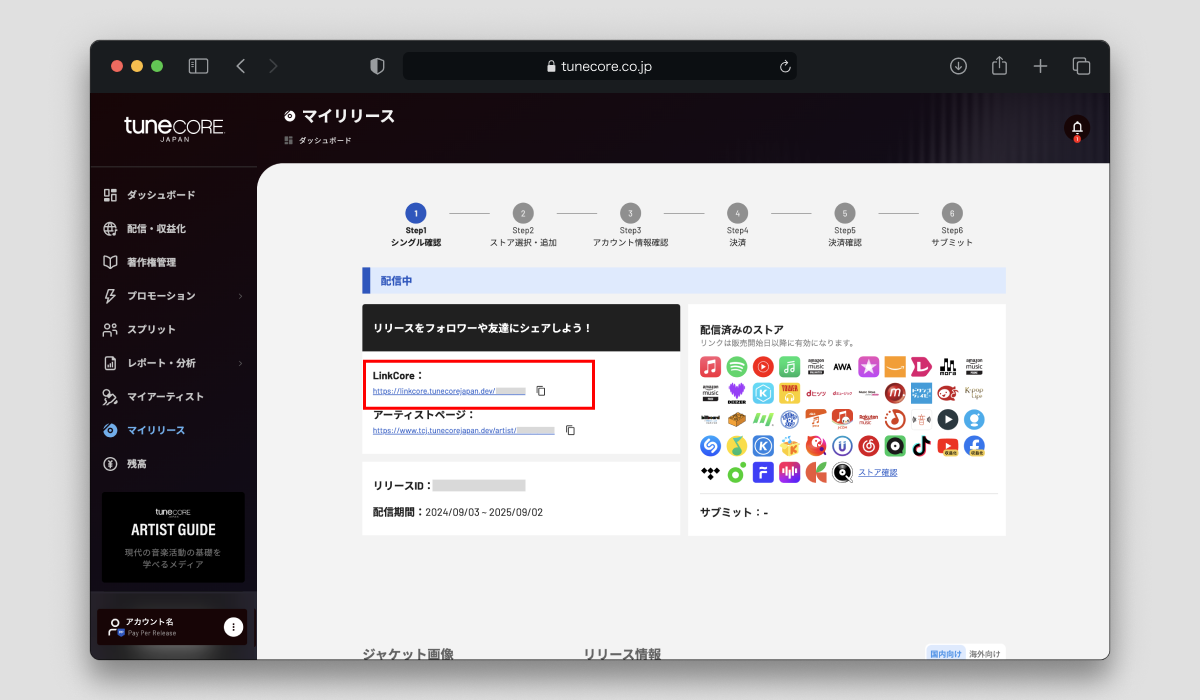Open the dヒッツ store icon
Screen dimensions: 1200x700
(816, 393)
